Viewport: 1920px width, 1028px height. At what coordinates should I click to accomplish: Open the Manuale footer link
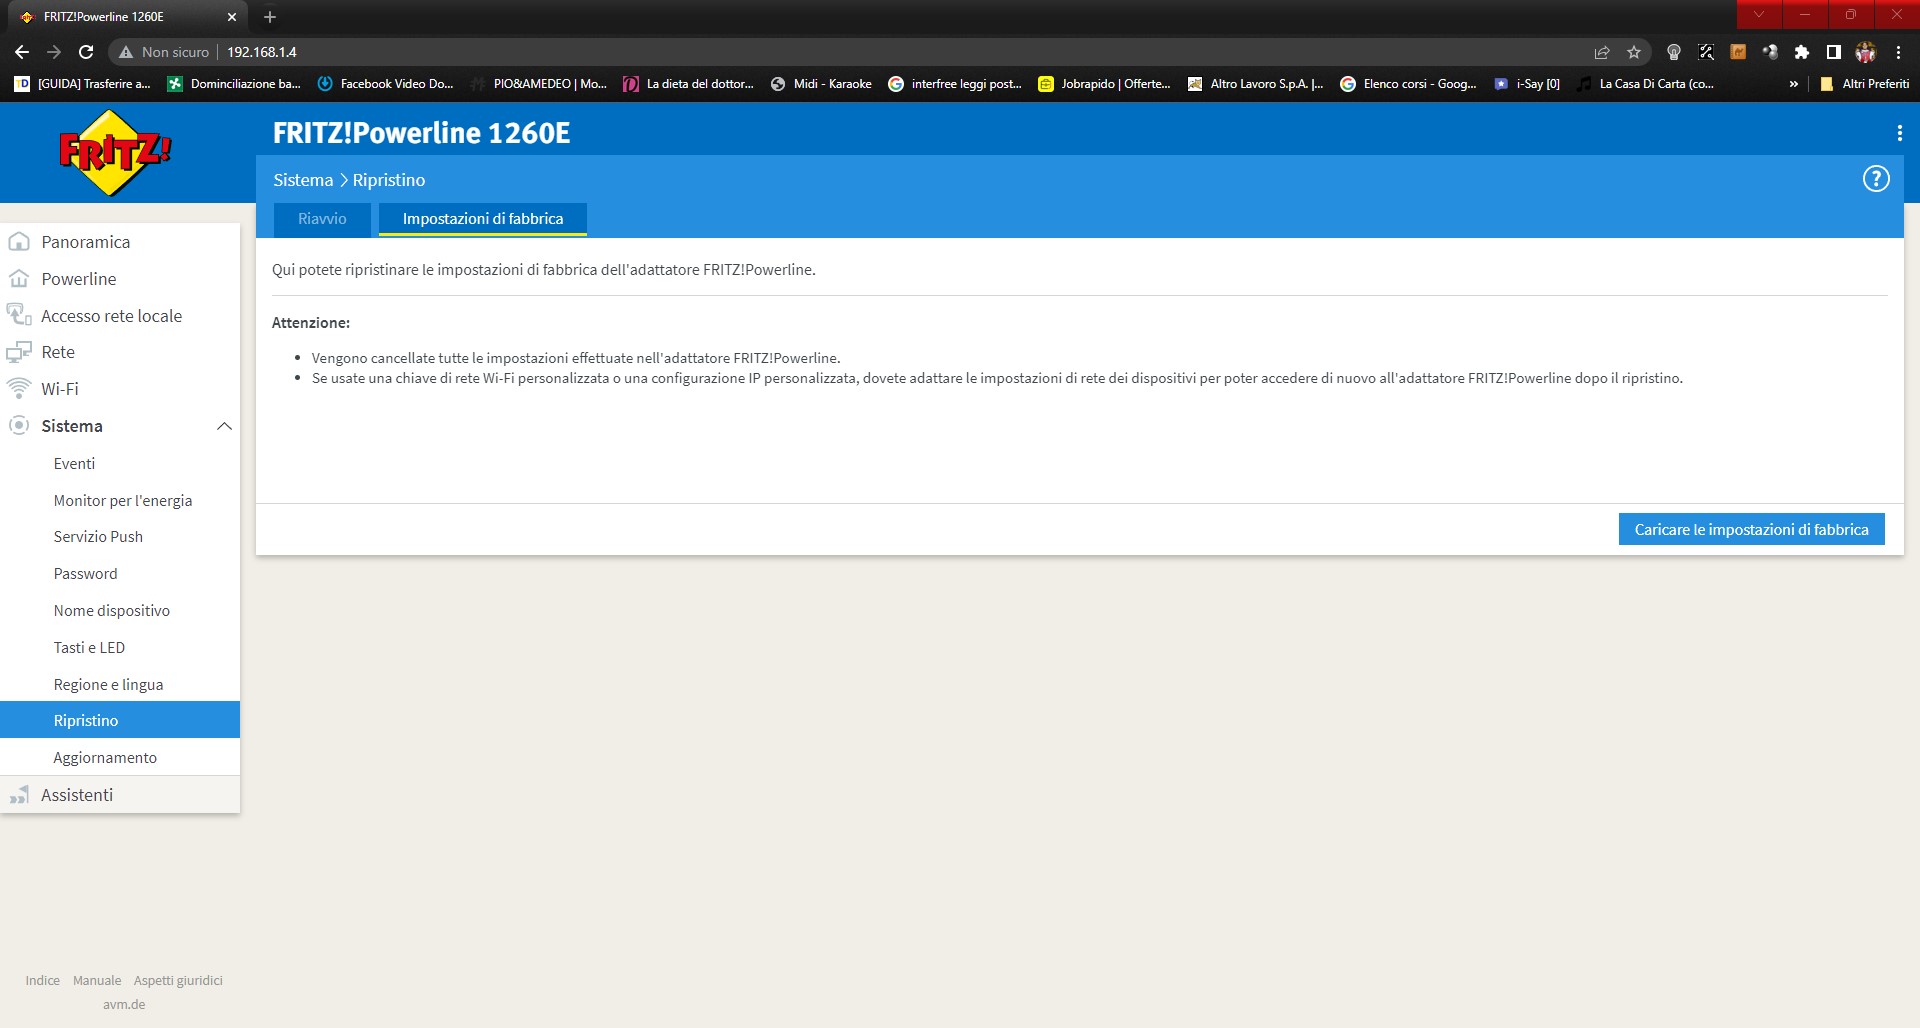97,981
